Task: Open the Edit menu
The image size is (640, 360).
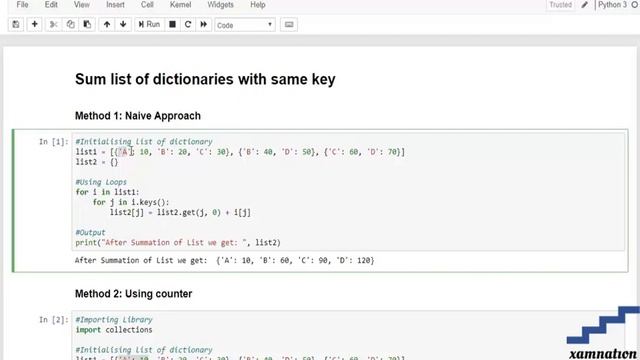Action: 51,5
